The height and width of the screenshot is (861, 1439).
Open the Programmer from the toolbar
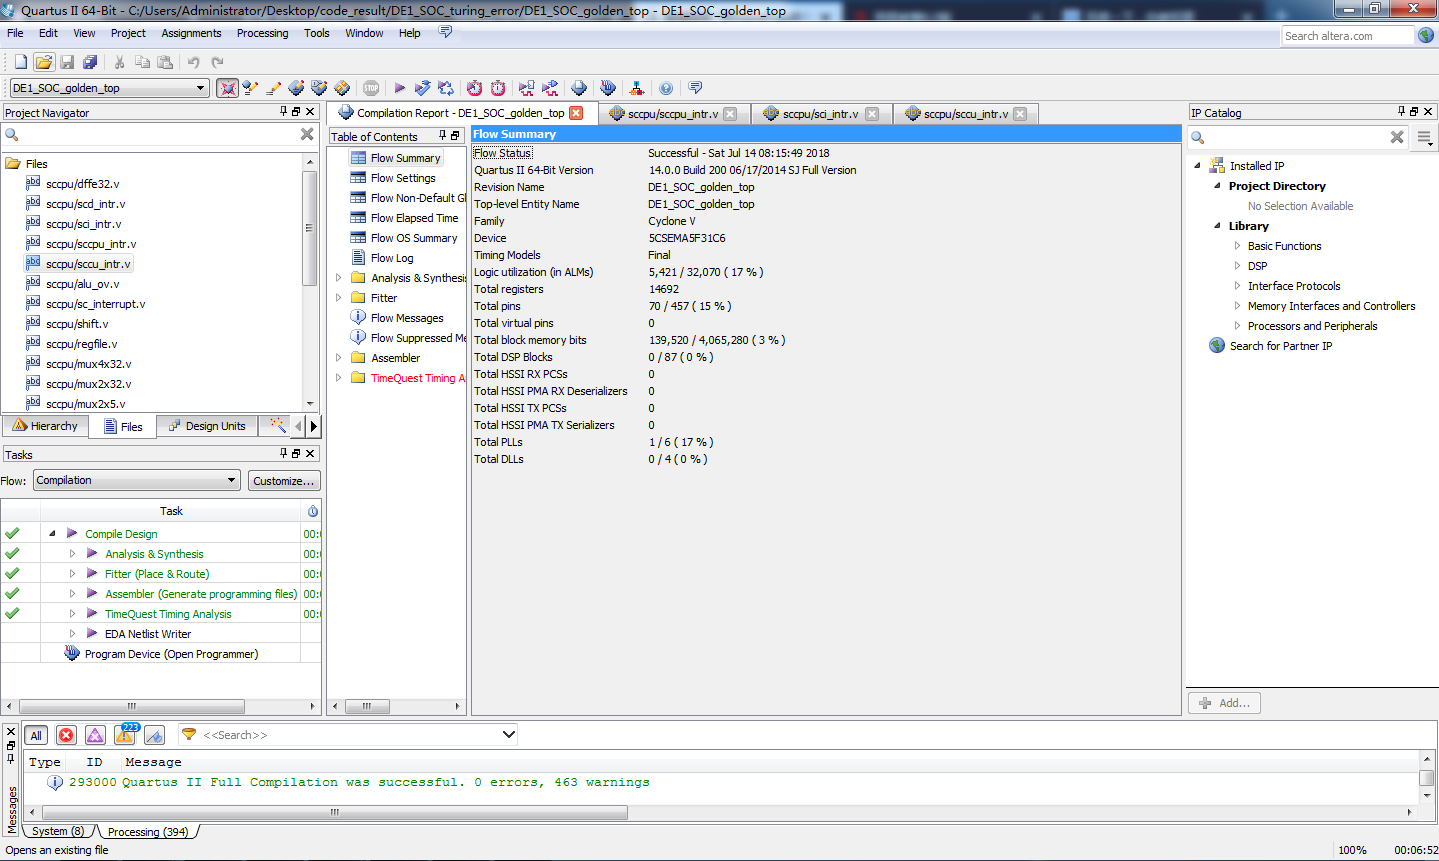[608, 88]
